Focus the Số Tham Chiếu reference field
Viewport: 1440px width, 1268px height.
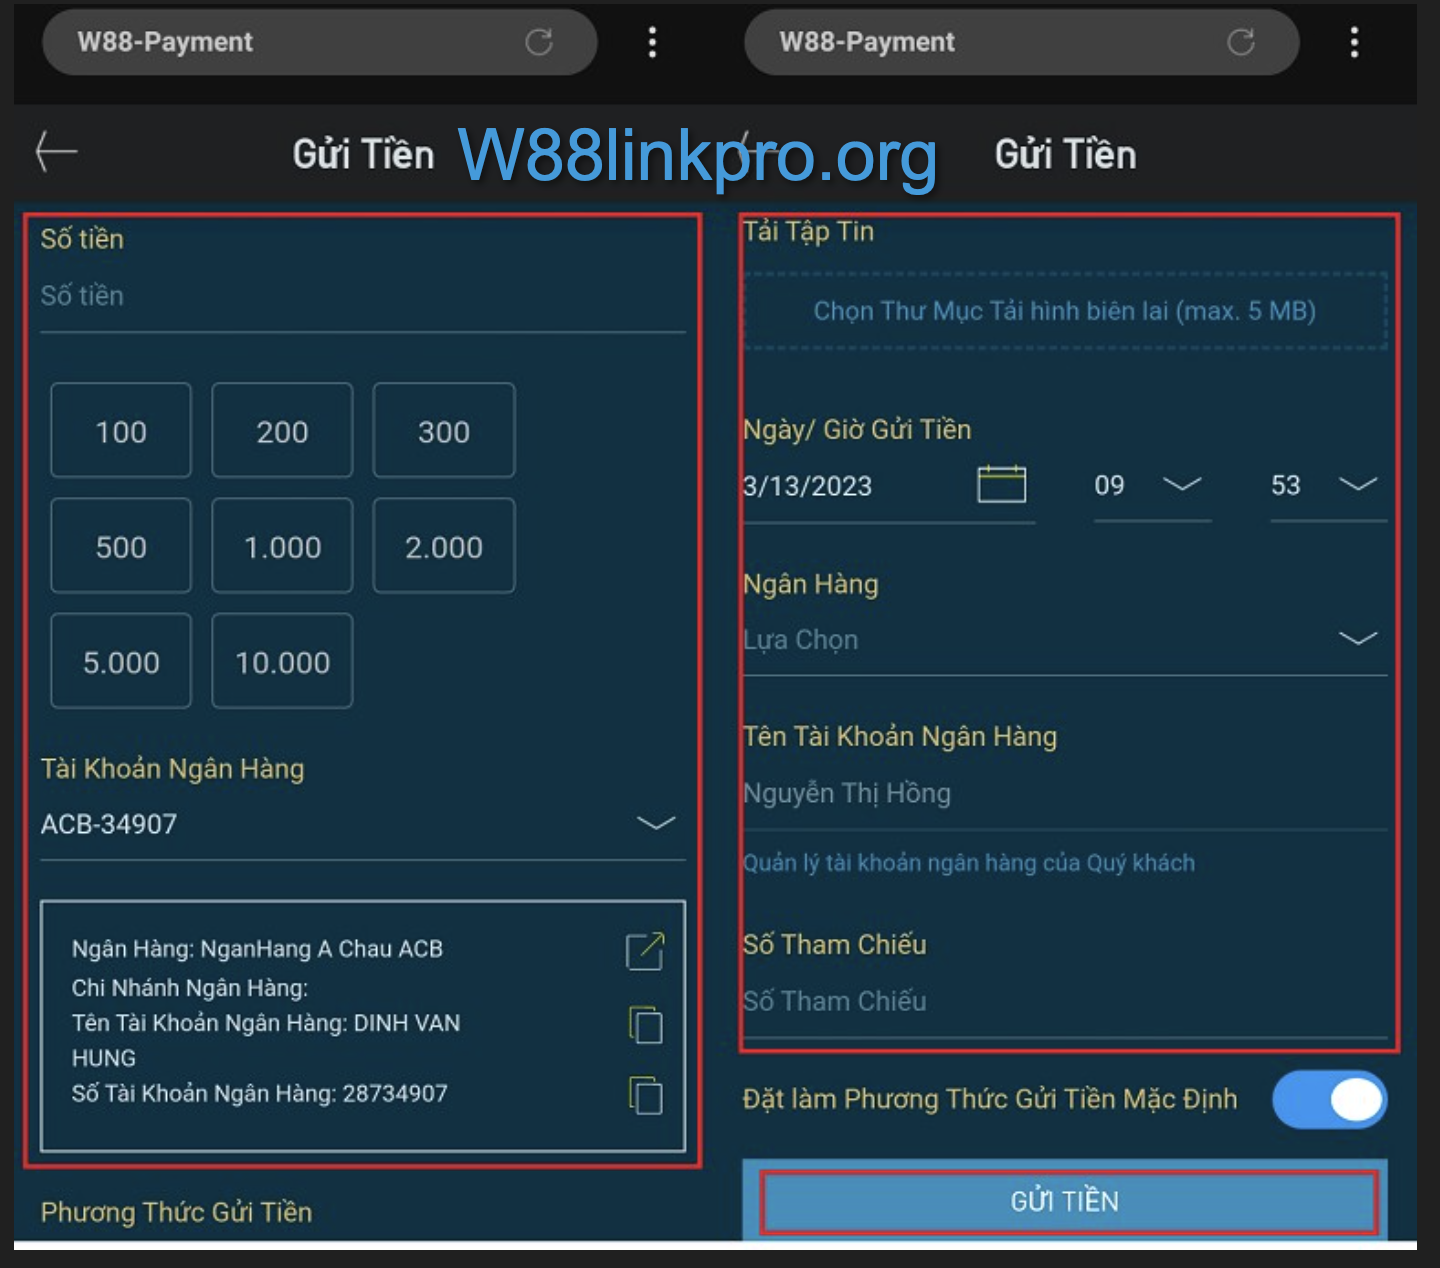pyautogui.click(x=1065, y=1002)
